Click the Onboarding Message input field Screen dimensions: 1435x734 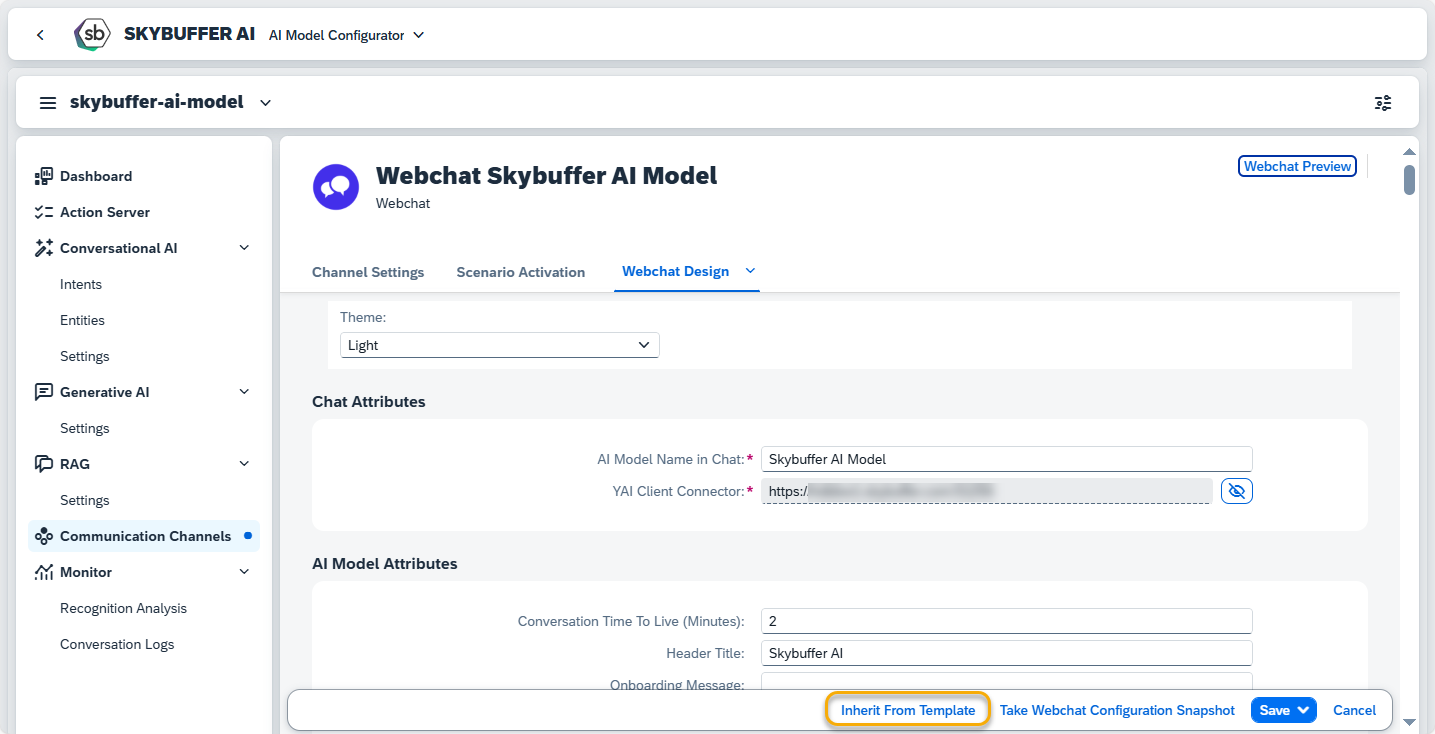click(1006, 682)
